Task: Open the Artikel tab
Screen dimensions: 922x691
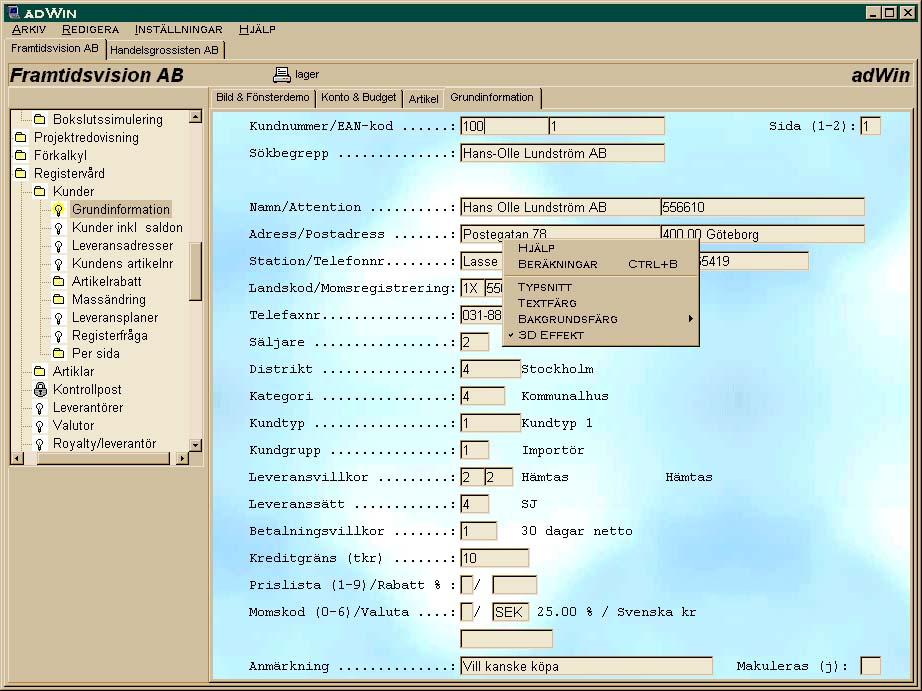Action: click(423, 99)
